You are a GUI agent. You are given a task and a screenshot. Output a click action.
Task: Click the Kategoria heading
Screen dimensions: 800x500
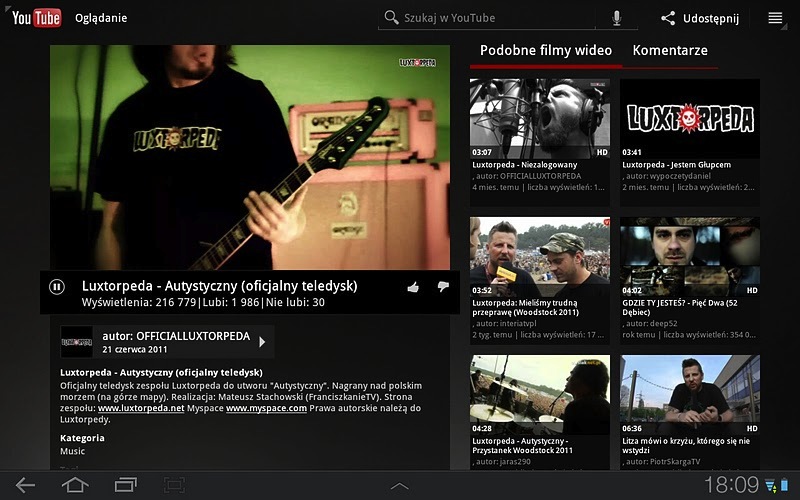pos(82,438)
